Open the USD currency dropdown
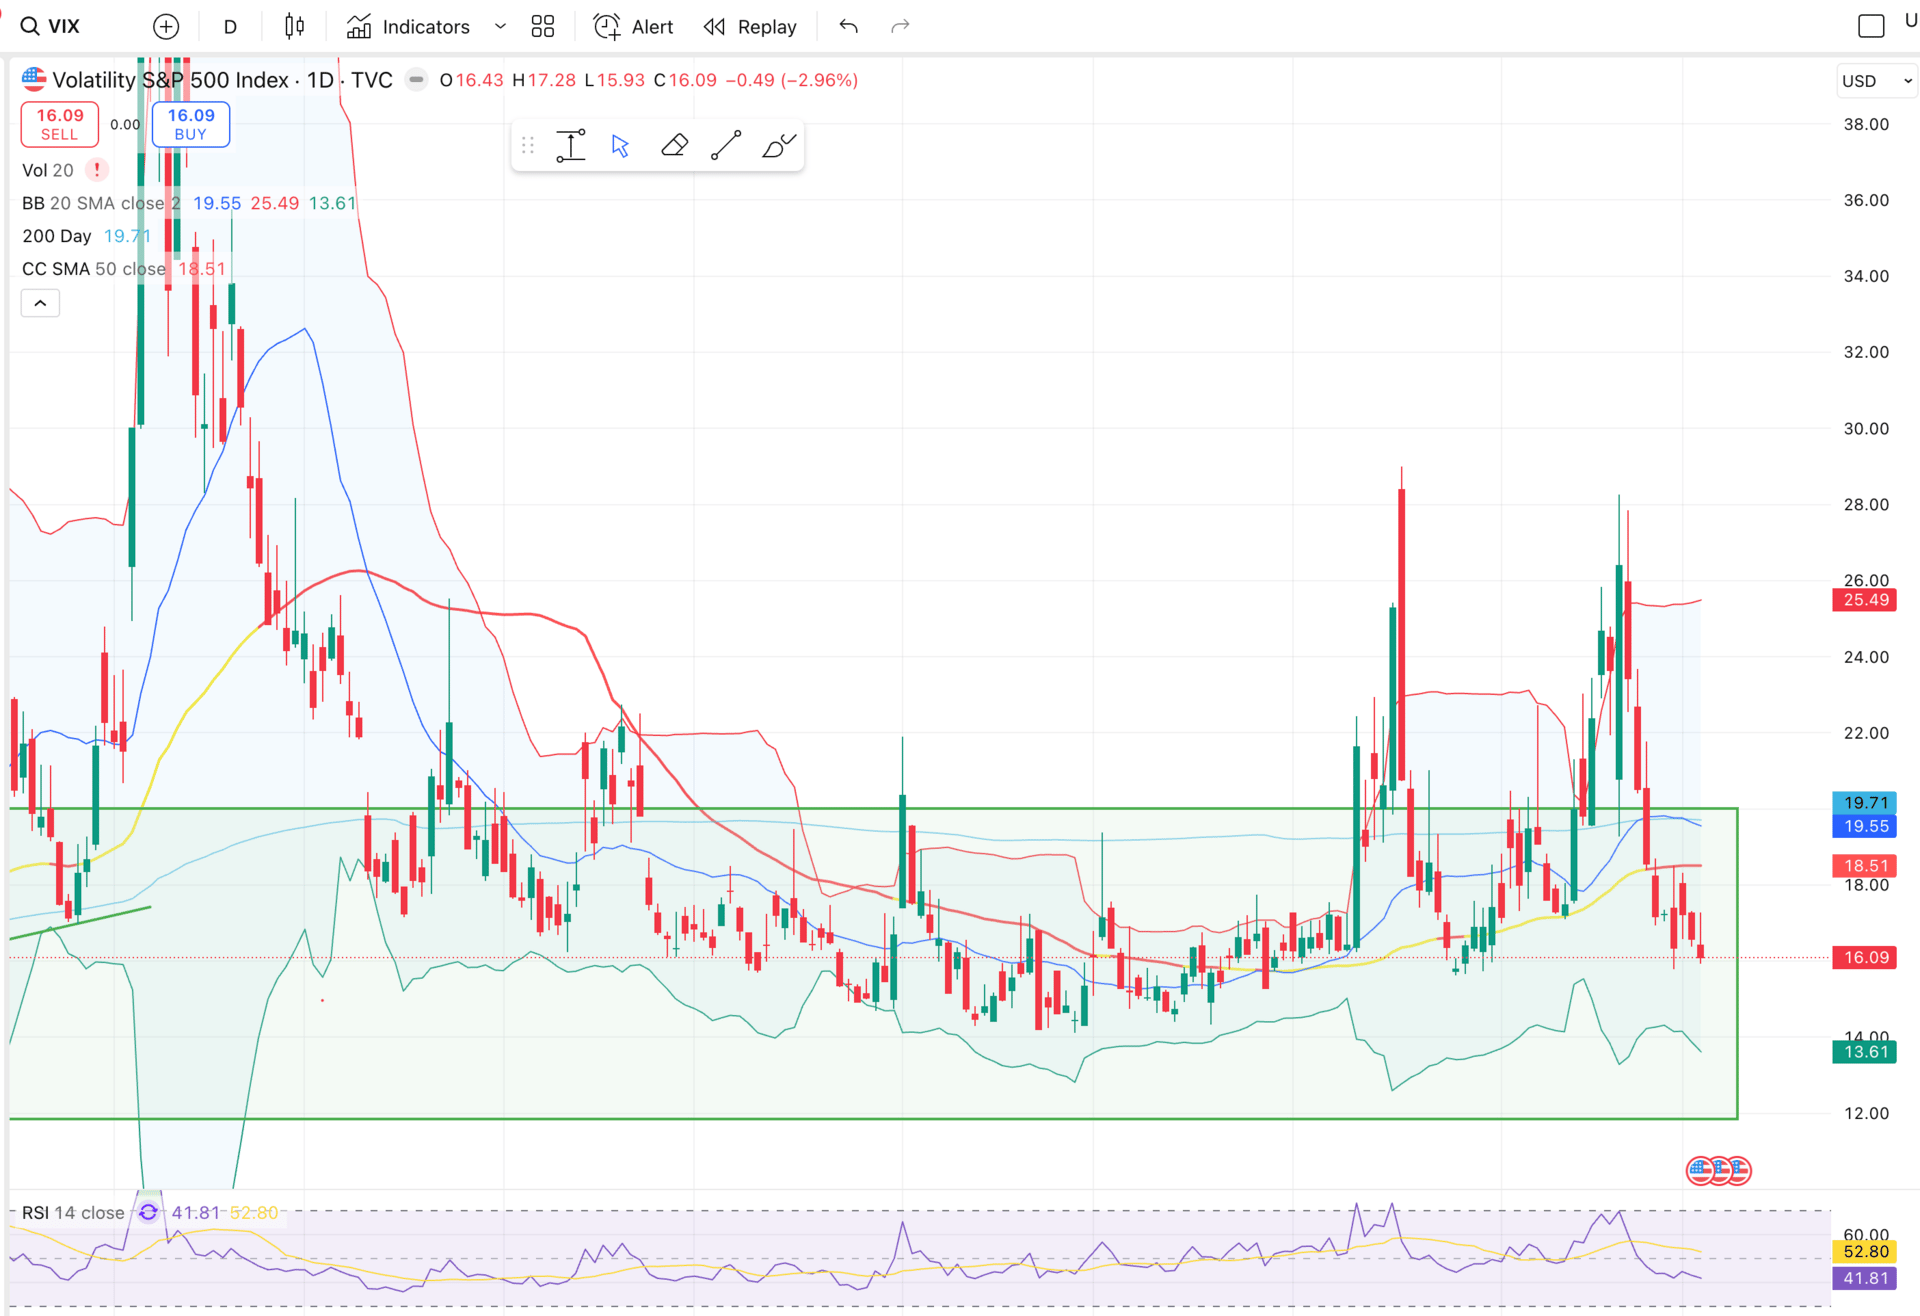This screenshot has height=1316, width=1920. click(1876, 81)
